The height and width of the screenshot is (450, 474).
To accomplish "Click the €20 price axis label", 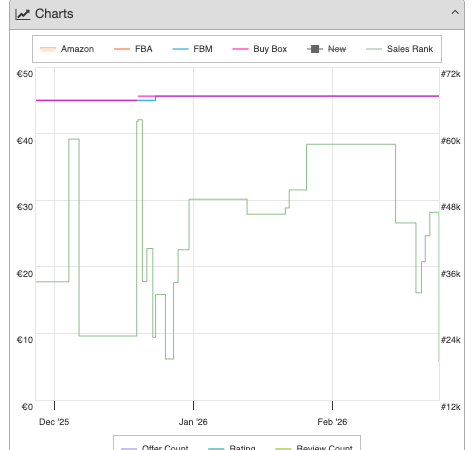I will [x=25, y=274].
